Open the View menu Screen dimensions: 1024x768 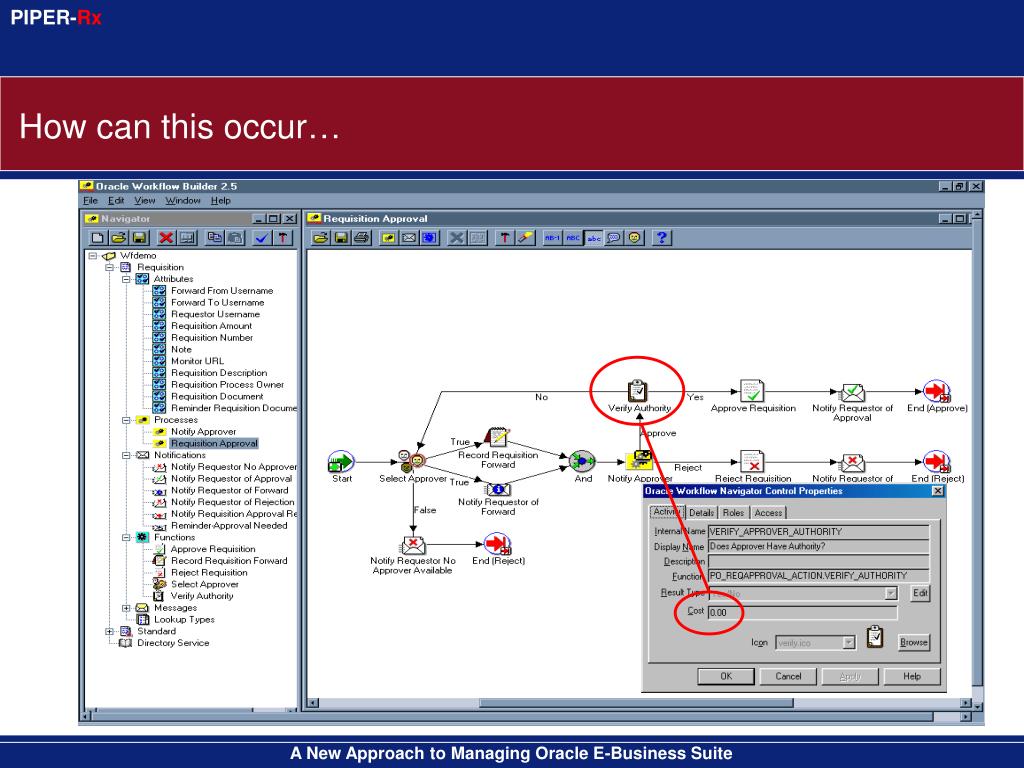pos(144,200)
